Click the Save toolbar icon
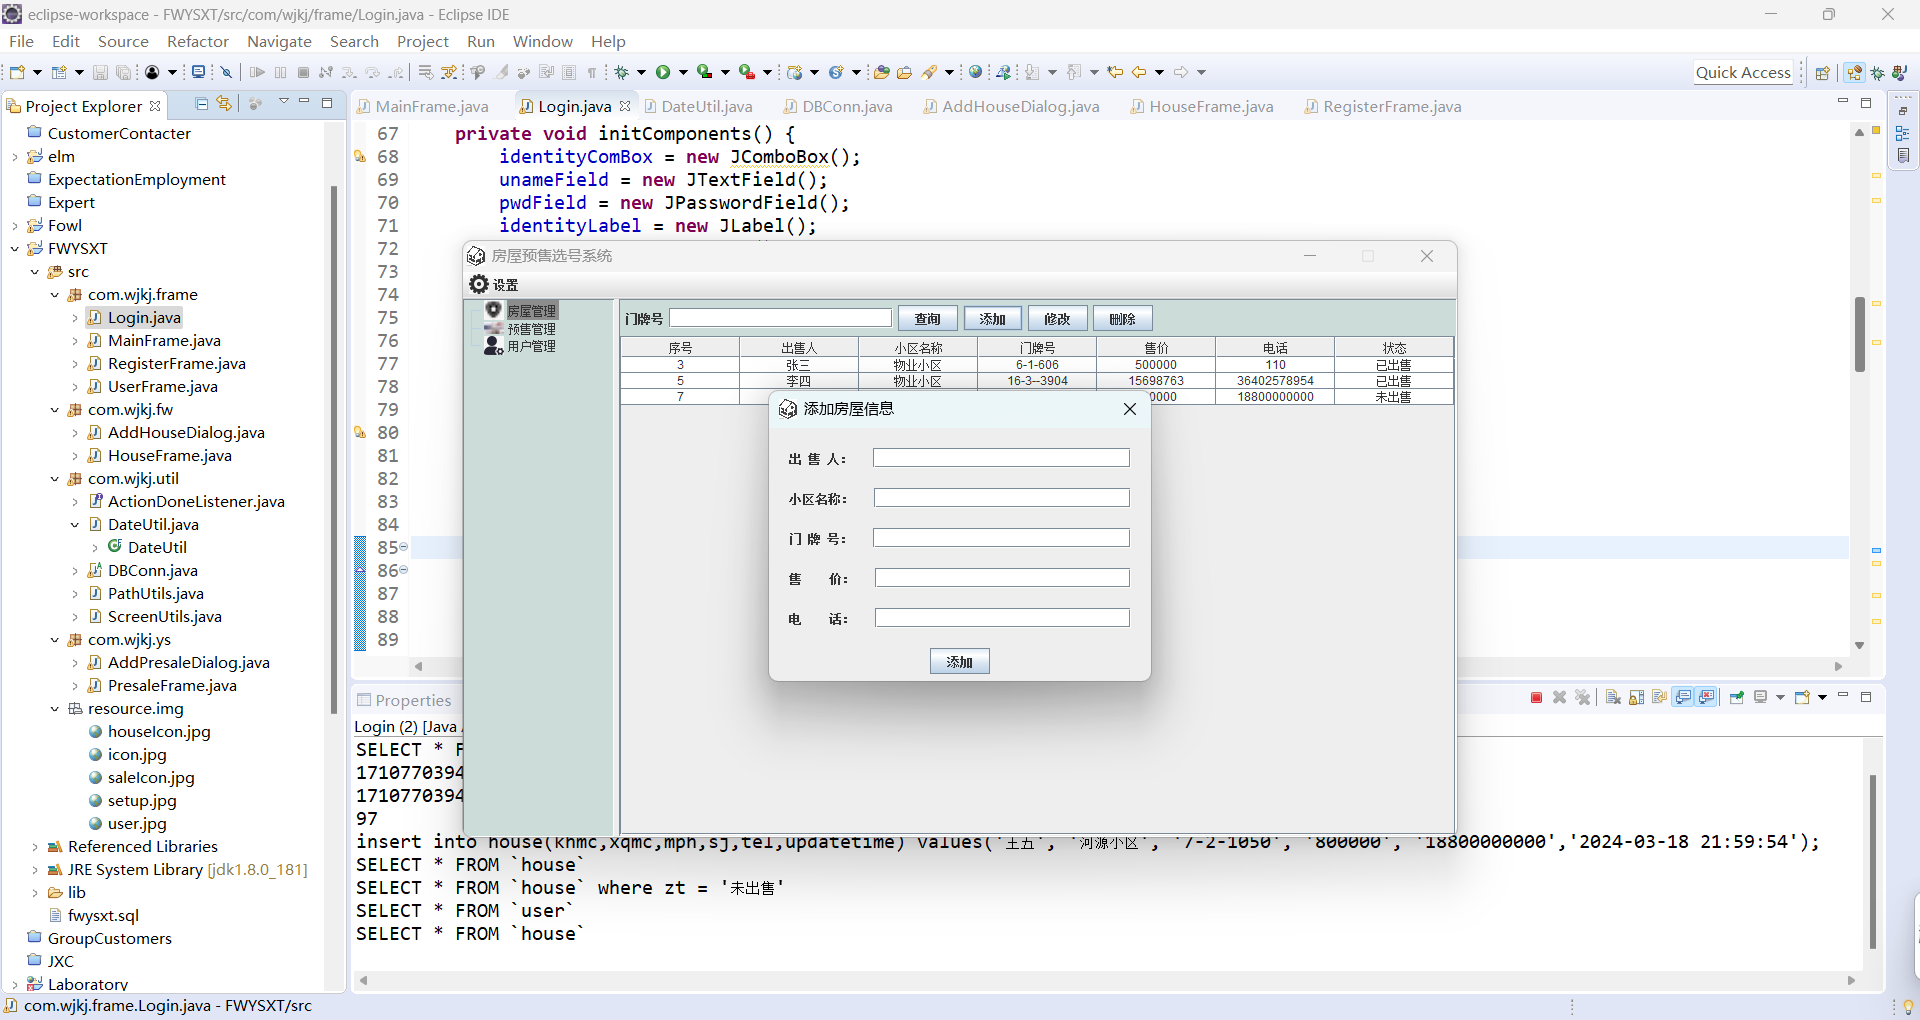The image size is (1920, 1020). click(100, 72)
